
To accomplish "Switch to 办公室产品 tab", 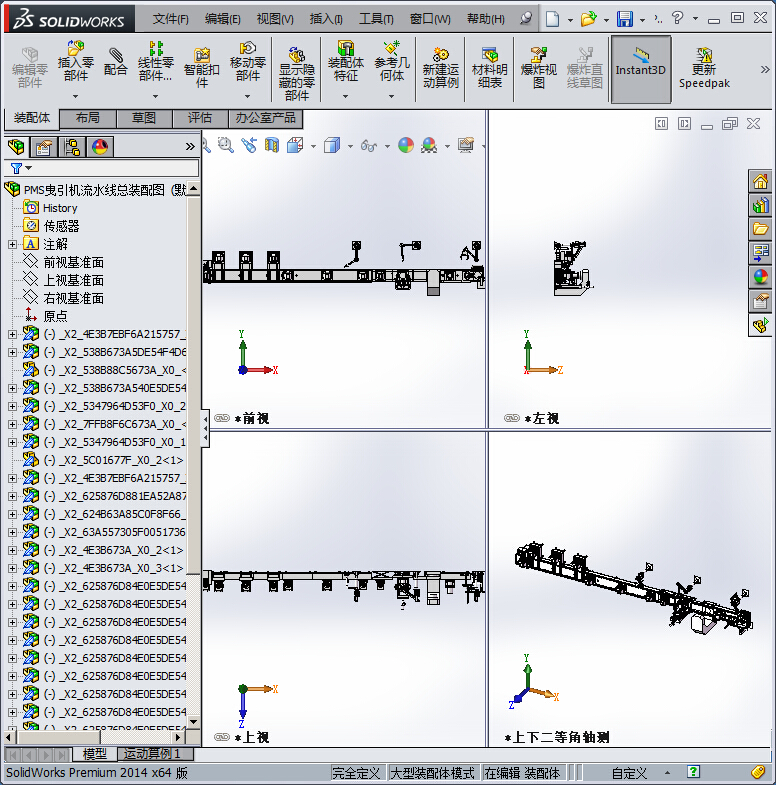I will pos(265,118).
